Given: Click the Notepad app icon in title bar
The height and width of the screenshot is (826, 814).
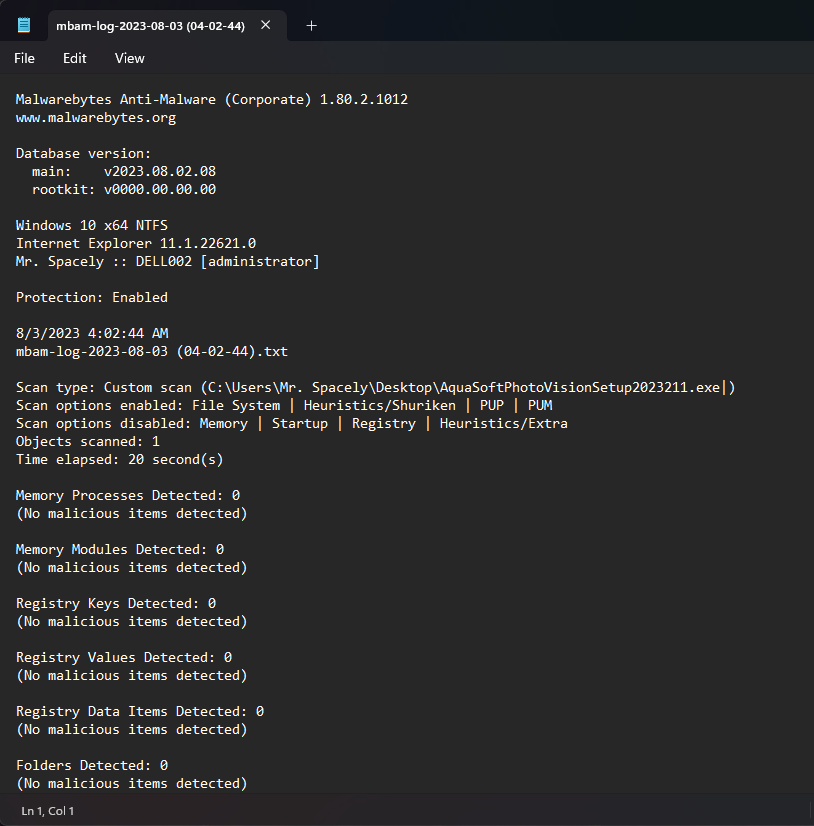Looking at the screenshot, I should click(24, 25).
